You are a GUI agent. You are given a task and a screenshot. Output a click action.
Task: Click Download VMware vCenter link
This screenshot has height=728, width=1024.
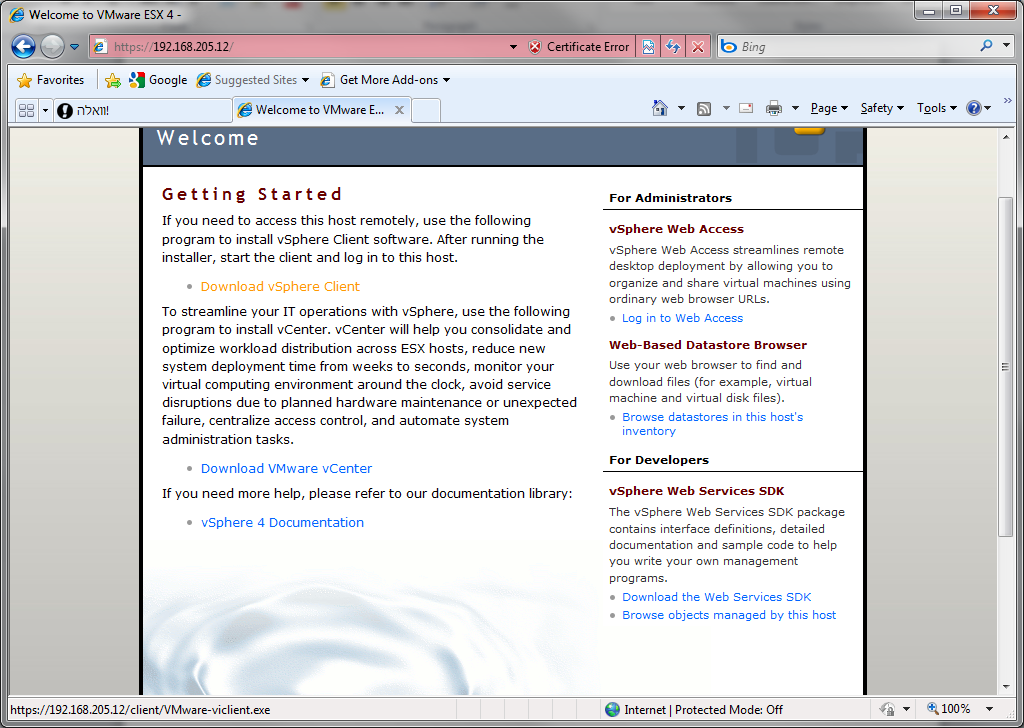[286, 469]
